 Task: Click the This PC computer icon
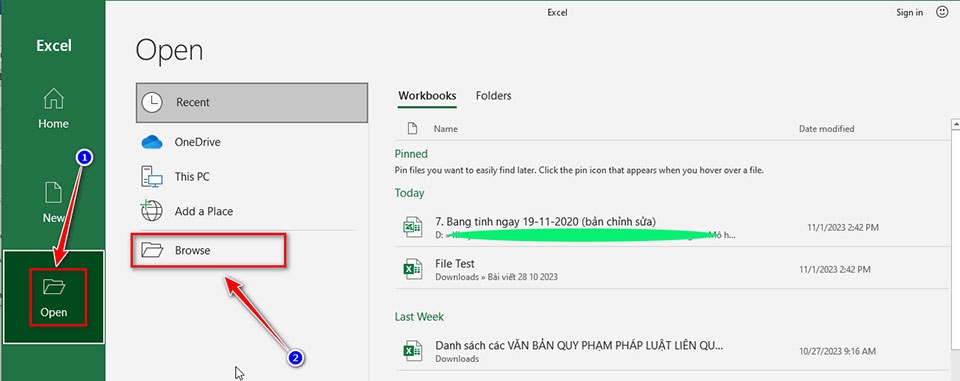[x=152, y=177]
